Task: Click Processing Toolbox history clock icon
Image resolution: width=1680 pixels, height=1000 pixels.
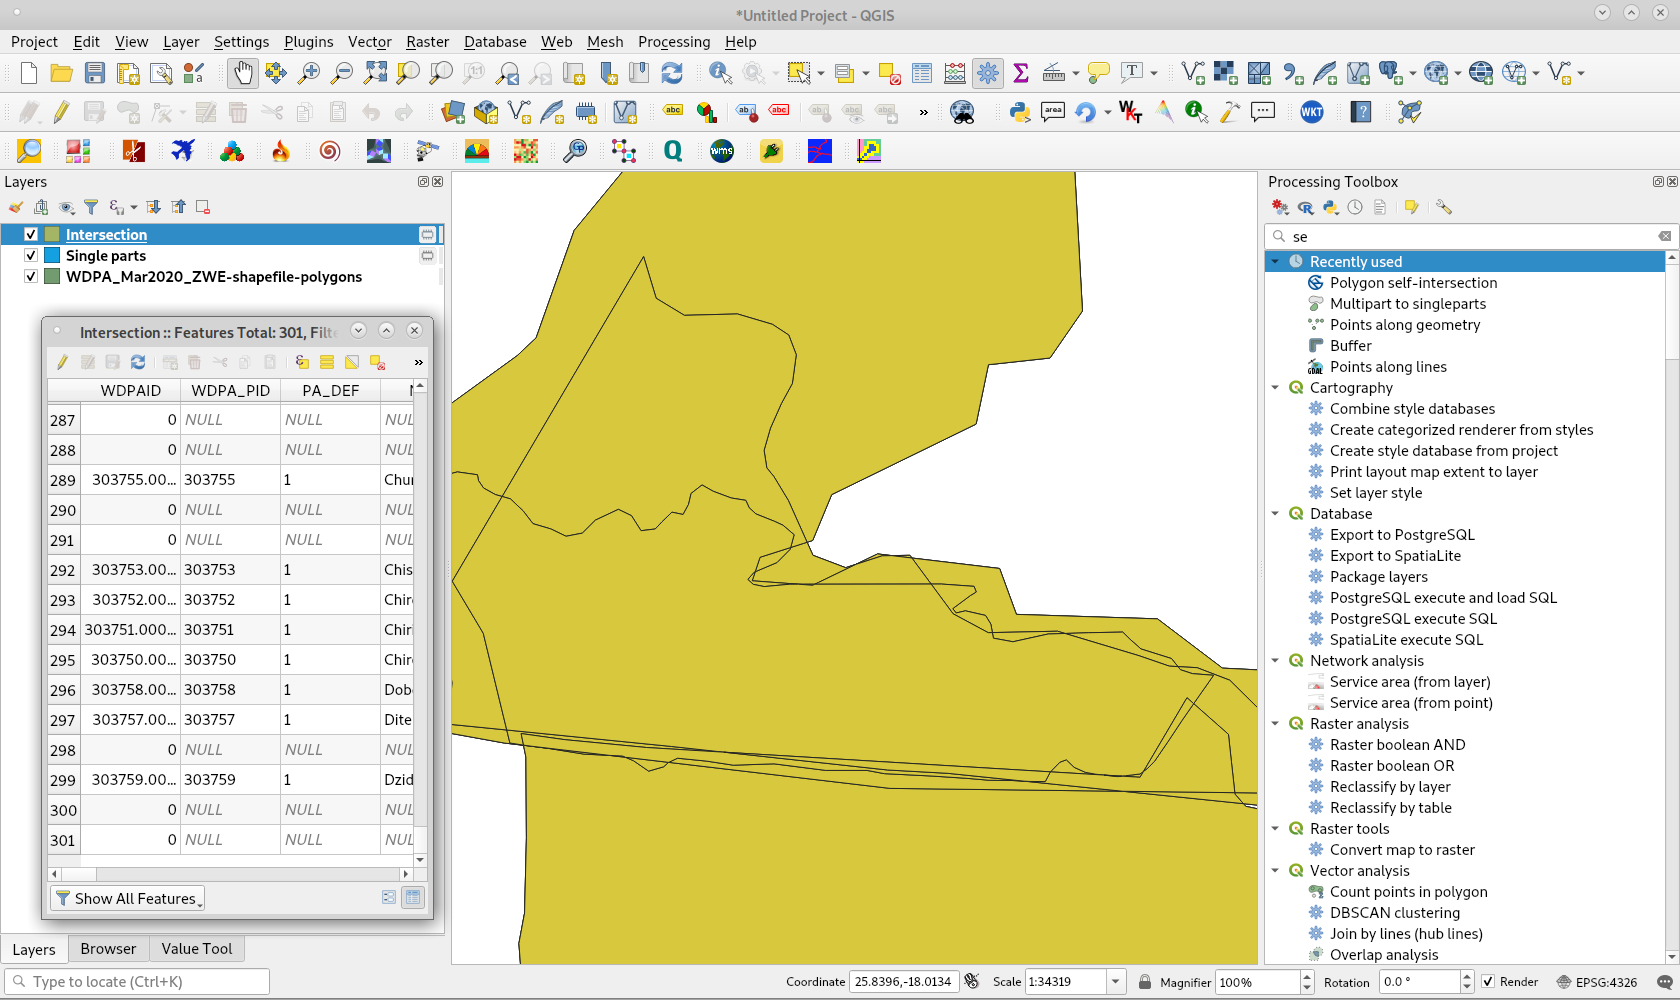Action: pyautogui.click(x=1355, y=207)
